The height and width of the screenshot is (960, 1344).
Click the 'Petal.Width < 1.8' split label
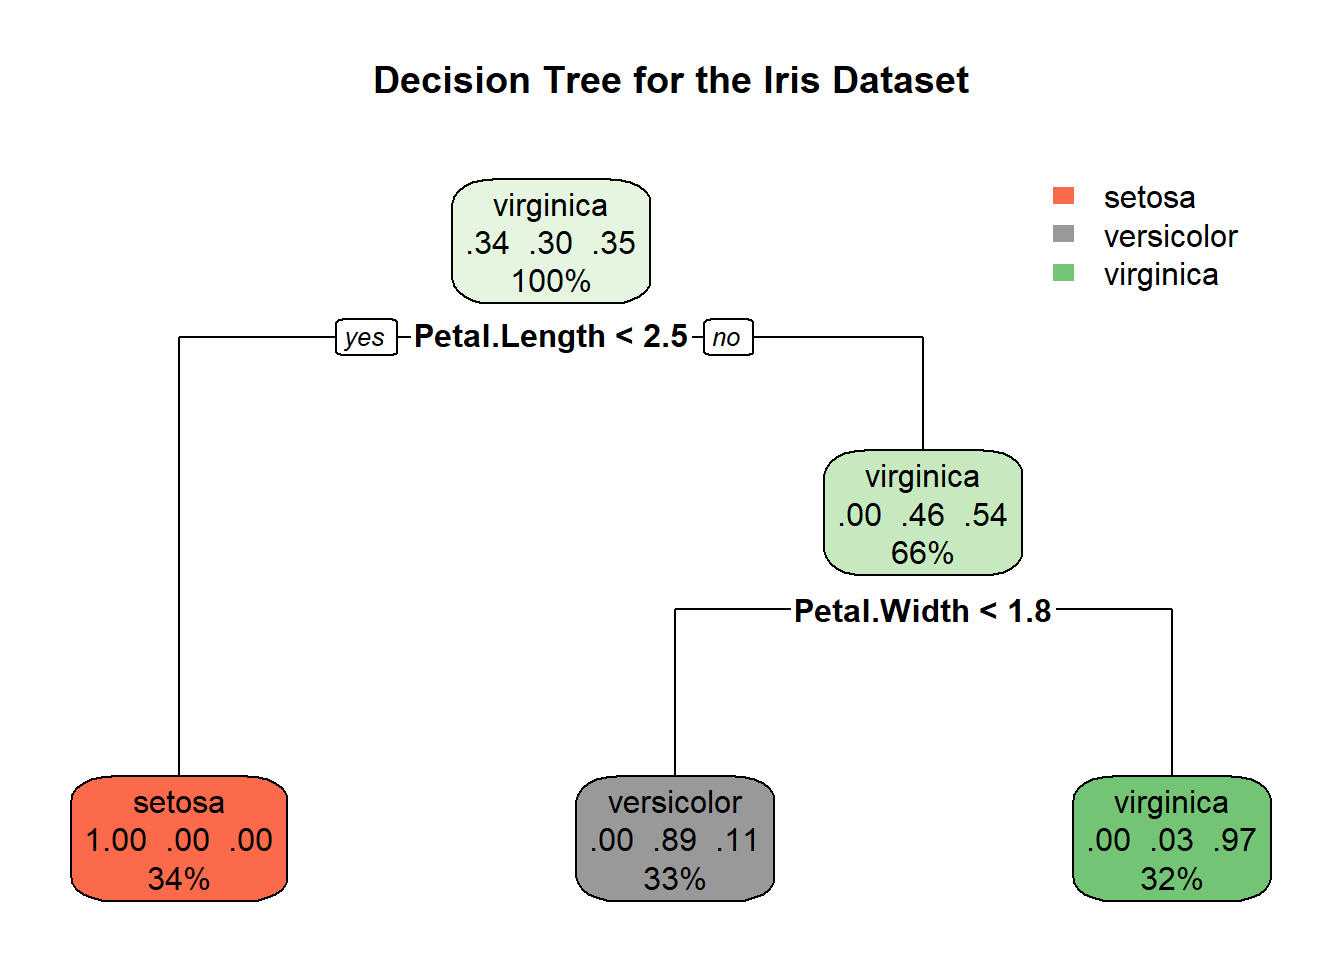(x=922, y=611)
